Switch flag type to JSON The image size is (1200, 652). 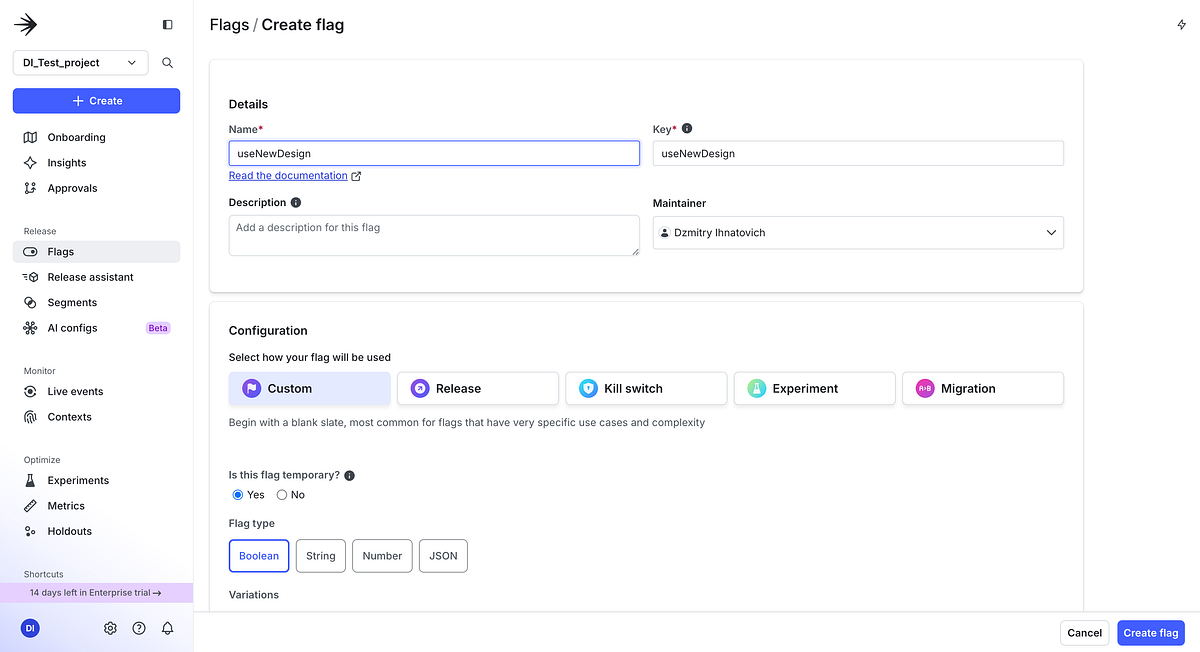443,556
